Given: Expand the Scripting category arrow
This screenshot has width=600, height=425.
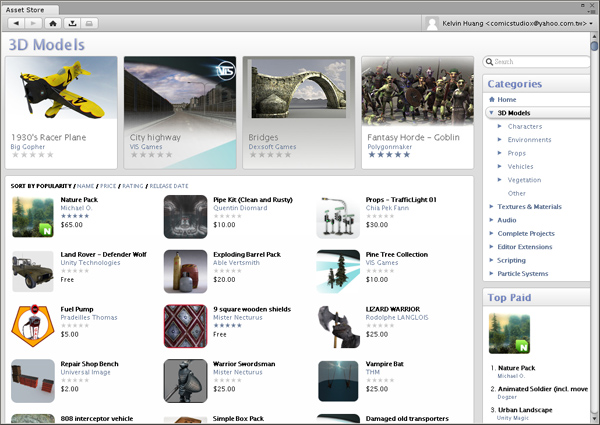Looking at the screenshot, I should (491, 260).
